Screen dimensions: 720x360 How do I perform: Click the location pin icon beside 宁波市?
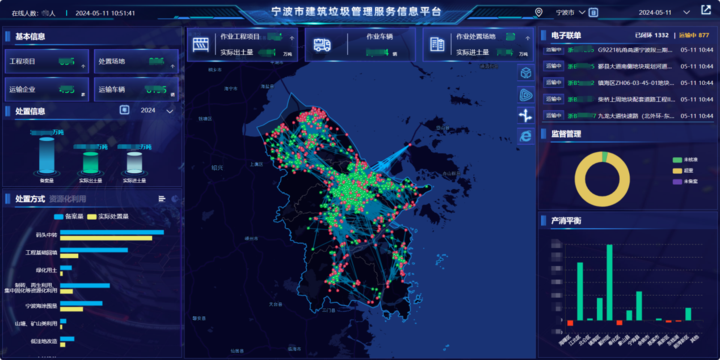coord(539,12)
